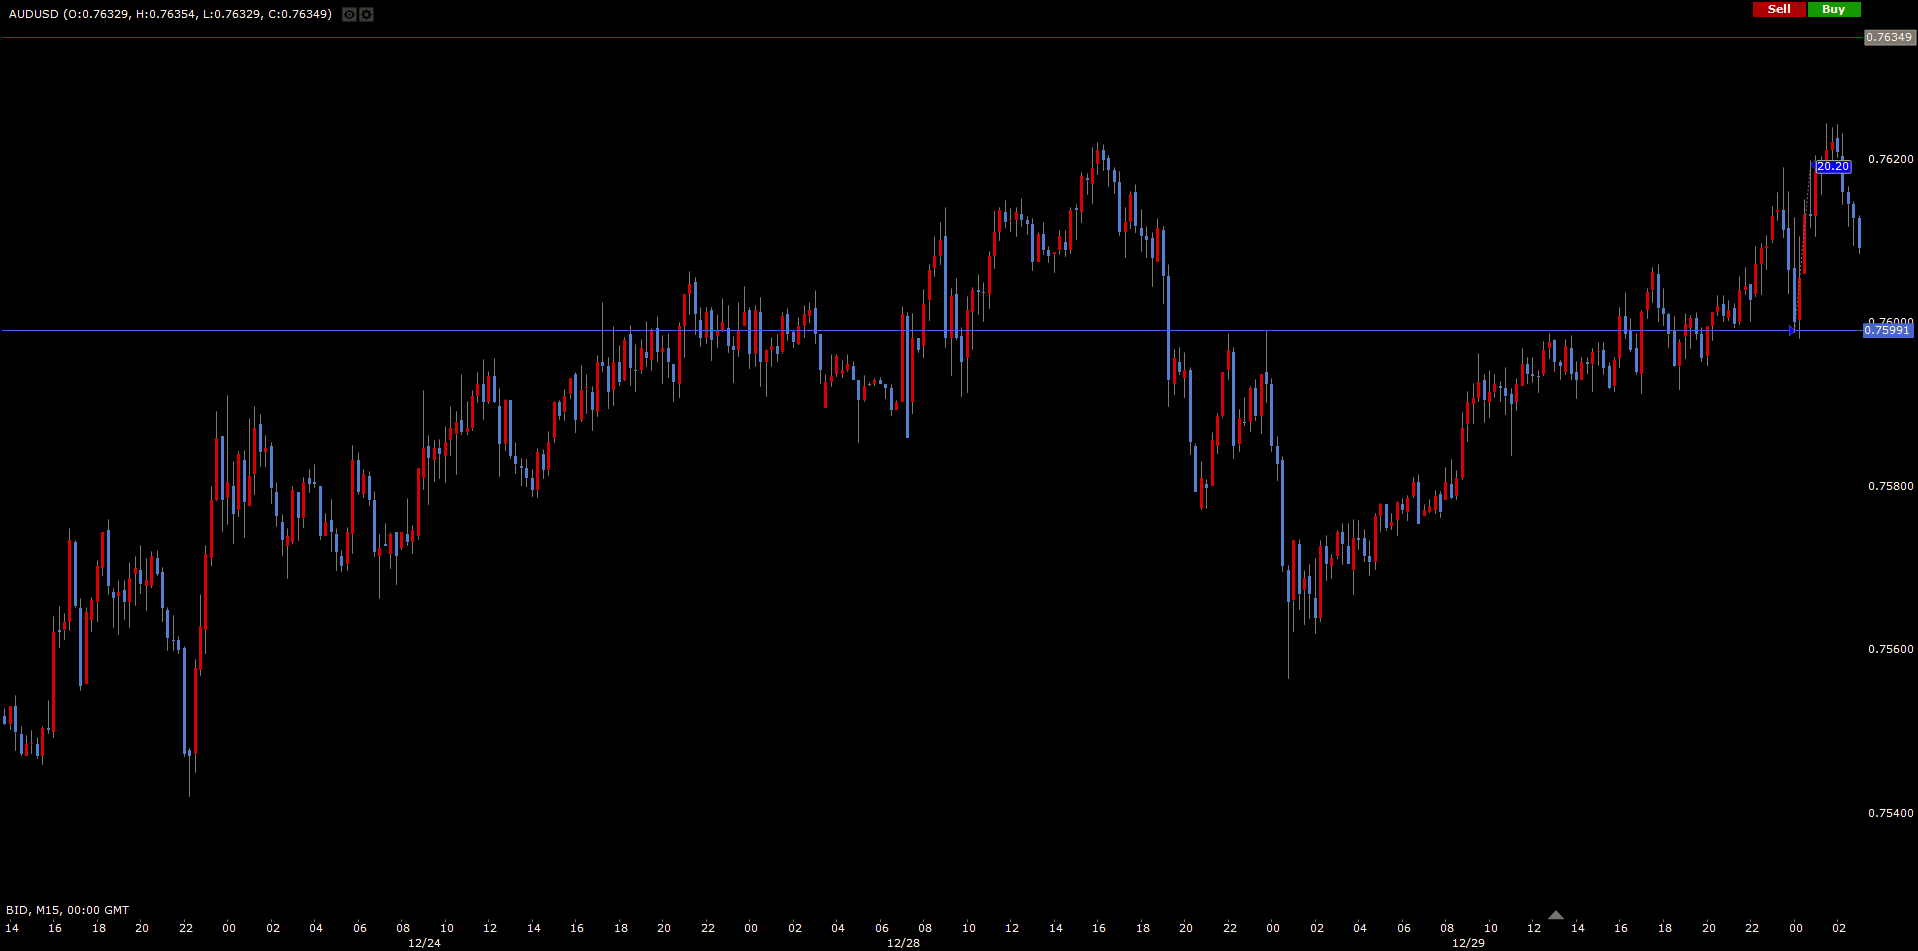The height and width of the screenshot is (951, 1918).
Task: Open chart settings via the gear icon
Action: tap(367, 14)
